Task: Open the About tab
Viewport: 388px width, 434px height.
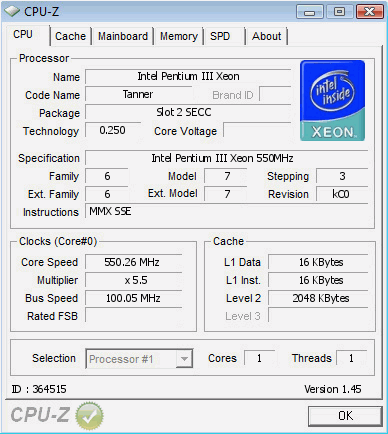Action: pyautogui.click(x=267, y=36)
